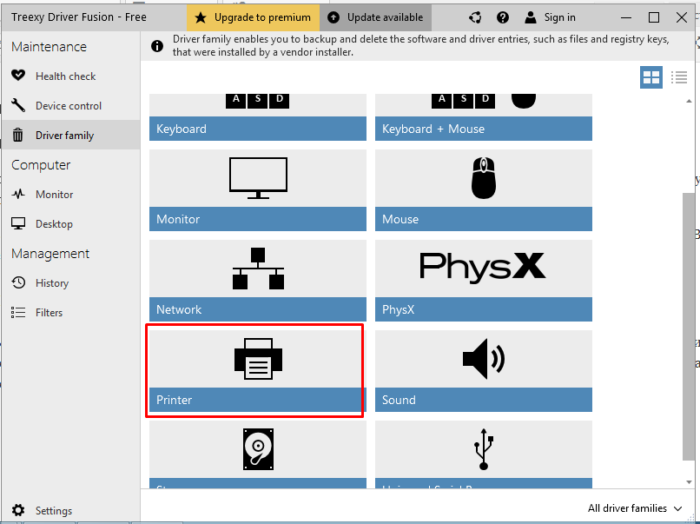Select the PhysX driver family label
Viewport: 700px width, 524px height.
(x=483, y=309)
